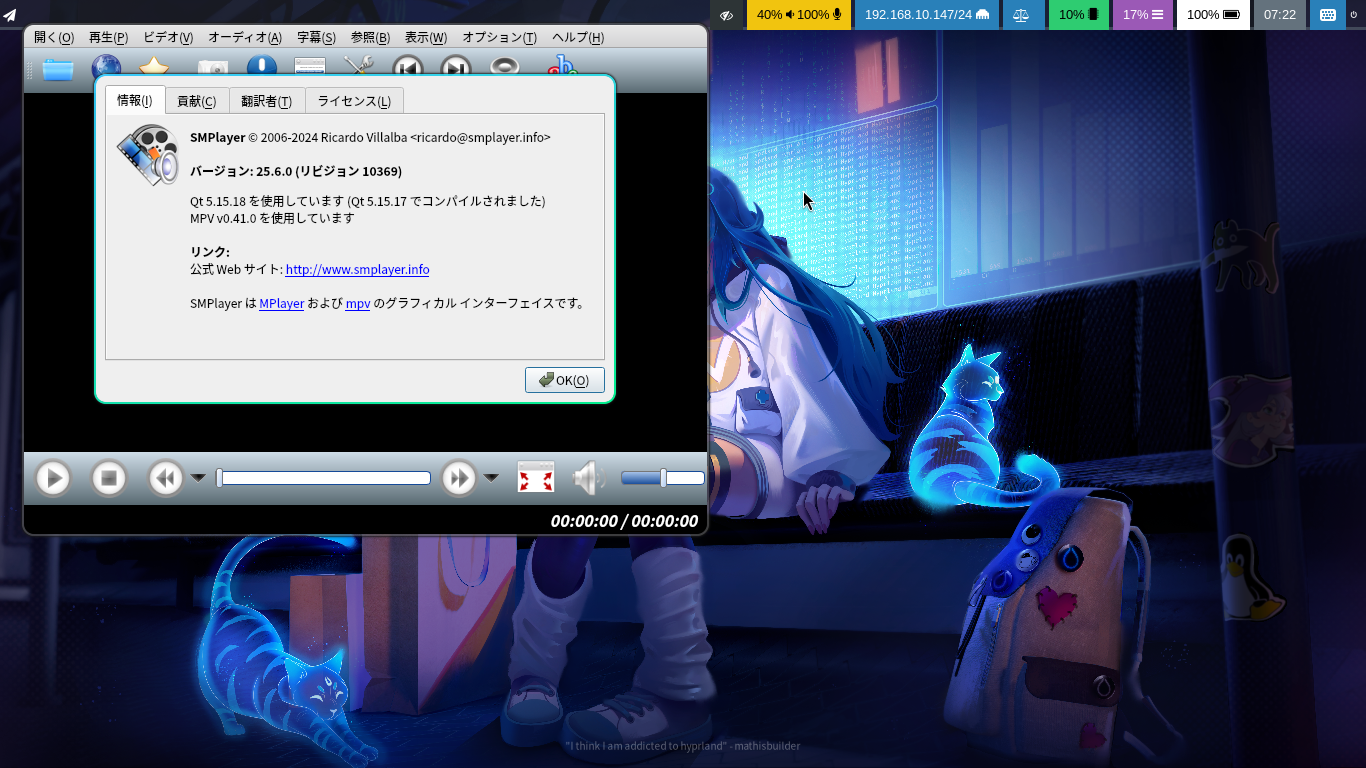Switch to the ライセンス(L) tab
Image resolution: width=1366 pixels, height=768 pixels.
(x=354, y=101)
